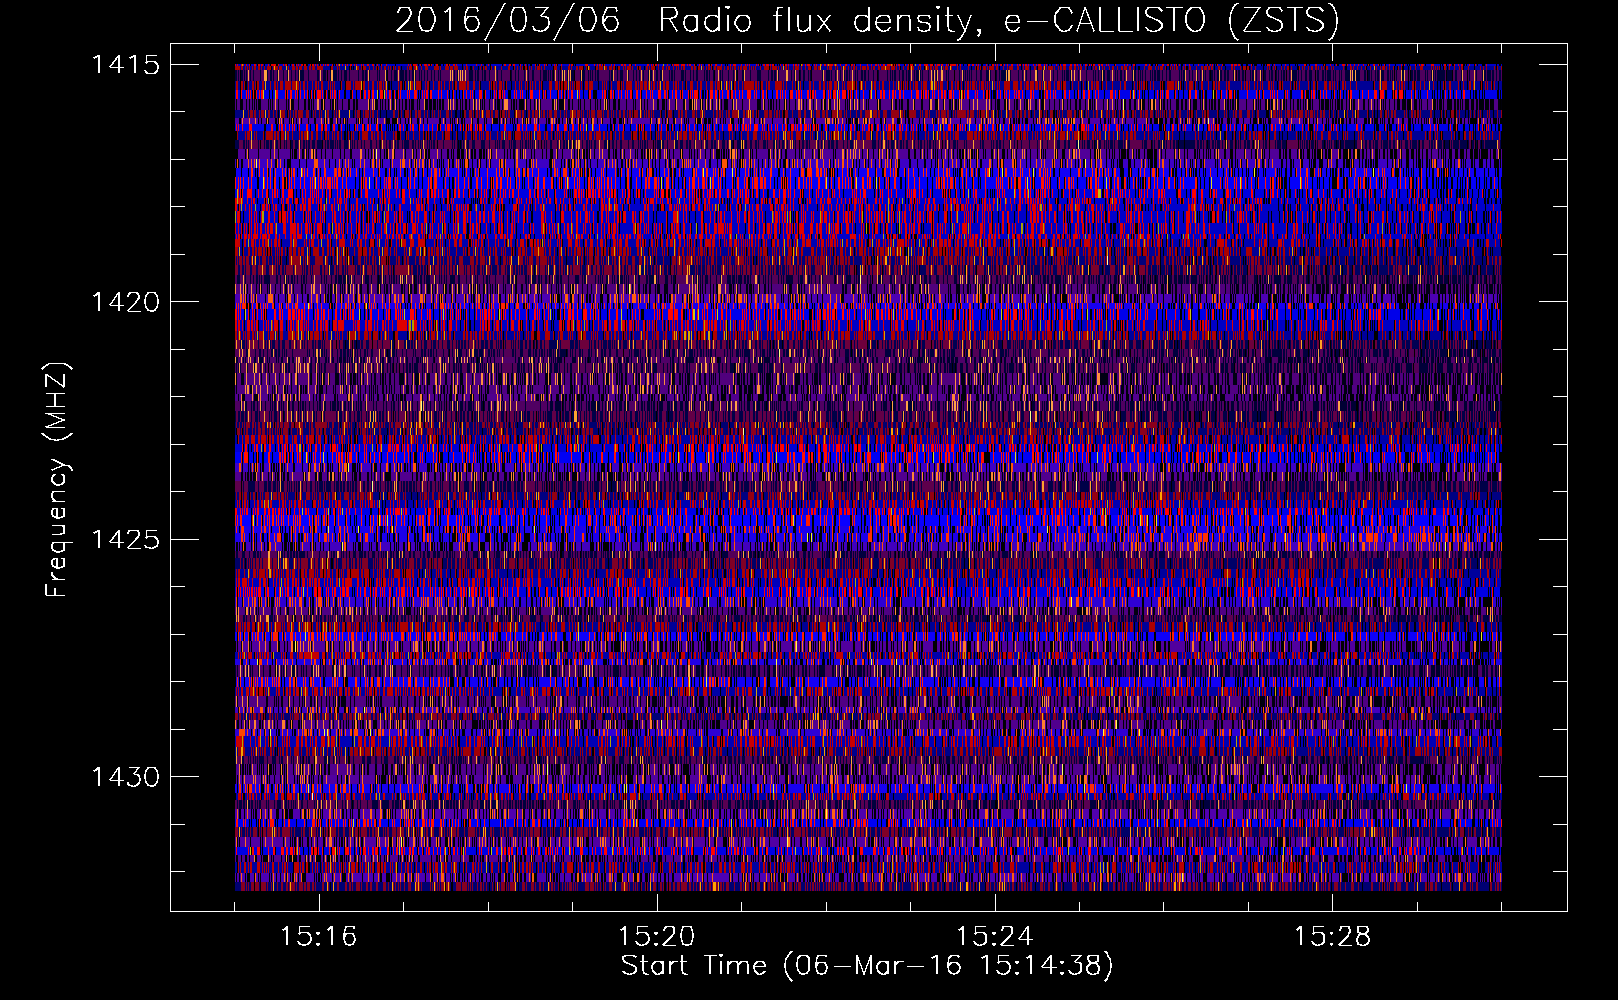
Task: Click the 15:24 time tick label
Action: (995, 937)
